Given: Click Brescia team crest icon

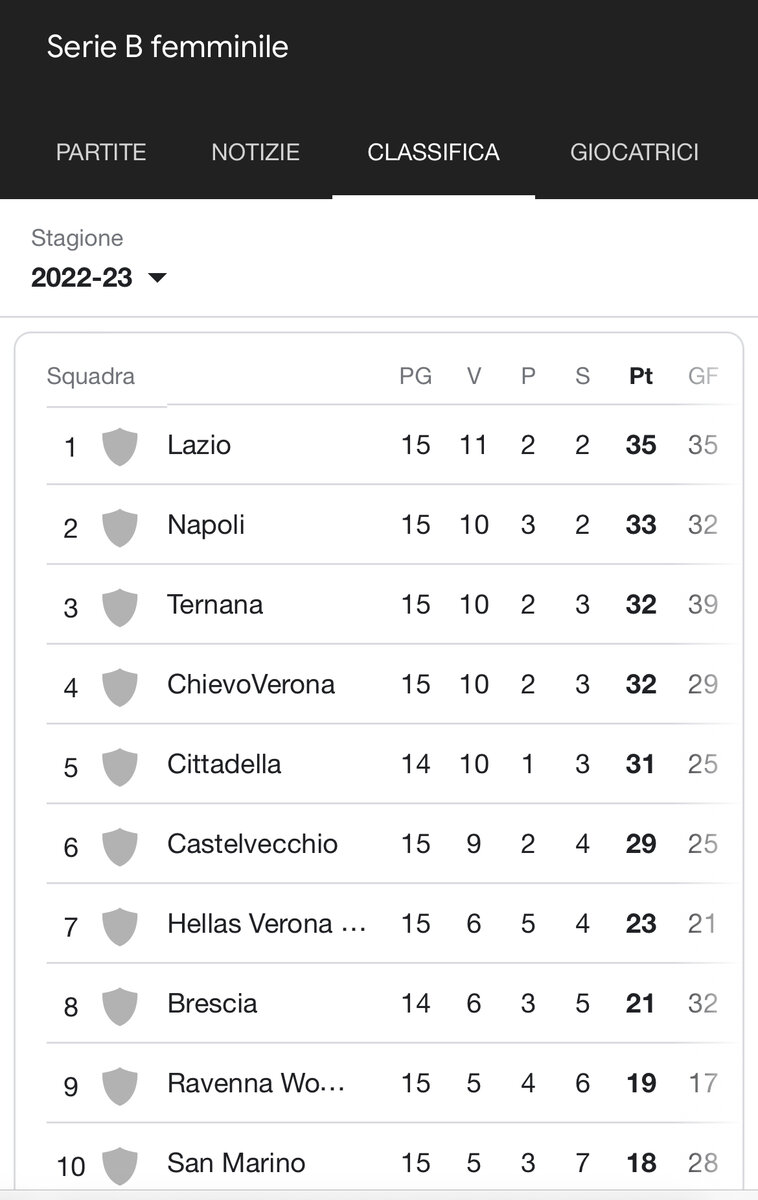Looking at the screenshot, I should pos(120,1005).
